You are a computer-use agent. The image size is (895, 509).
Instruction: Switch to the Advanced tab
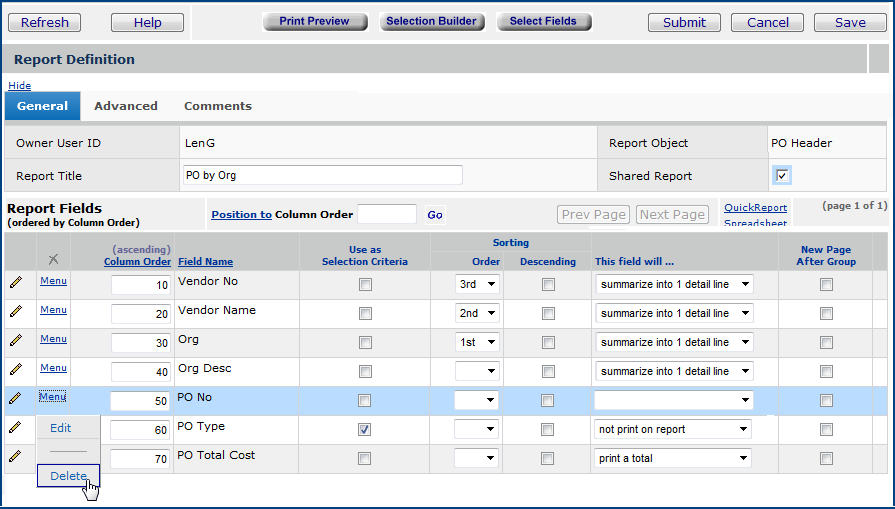pyautogui.click(x=126, y=106)
